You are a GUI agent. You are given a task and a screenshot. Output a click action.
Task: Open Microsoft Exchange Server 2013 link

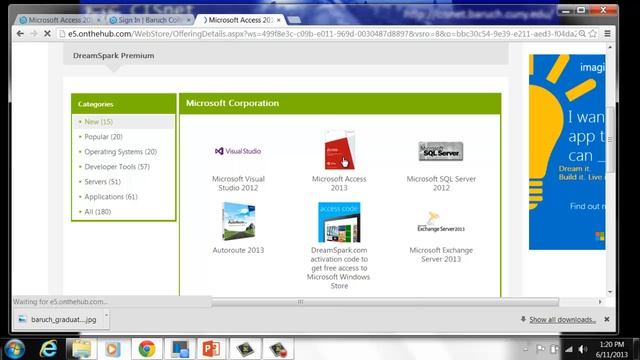[441, 255]
